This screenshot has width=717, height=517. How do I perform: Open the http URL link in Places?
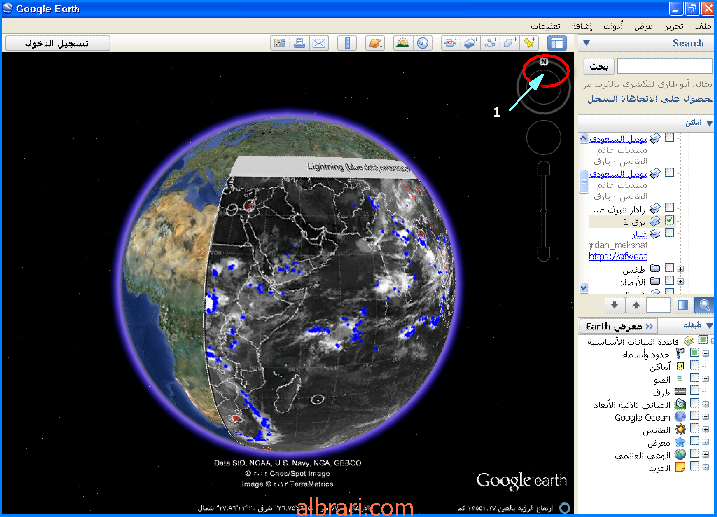(618, 256)
